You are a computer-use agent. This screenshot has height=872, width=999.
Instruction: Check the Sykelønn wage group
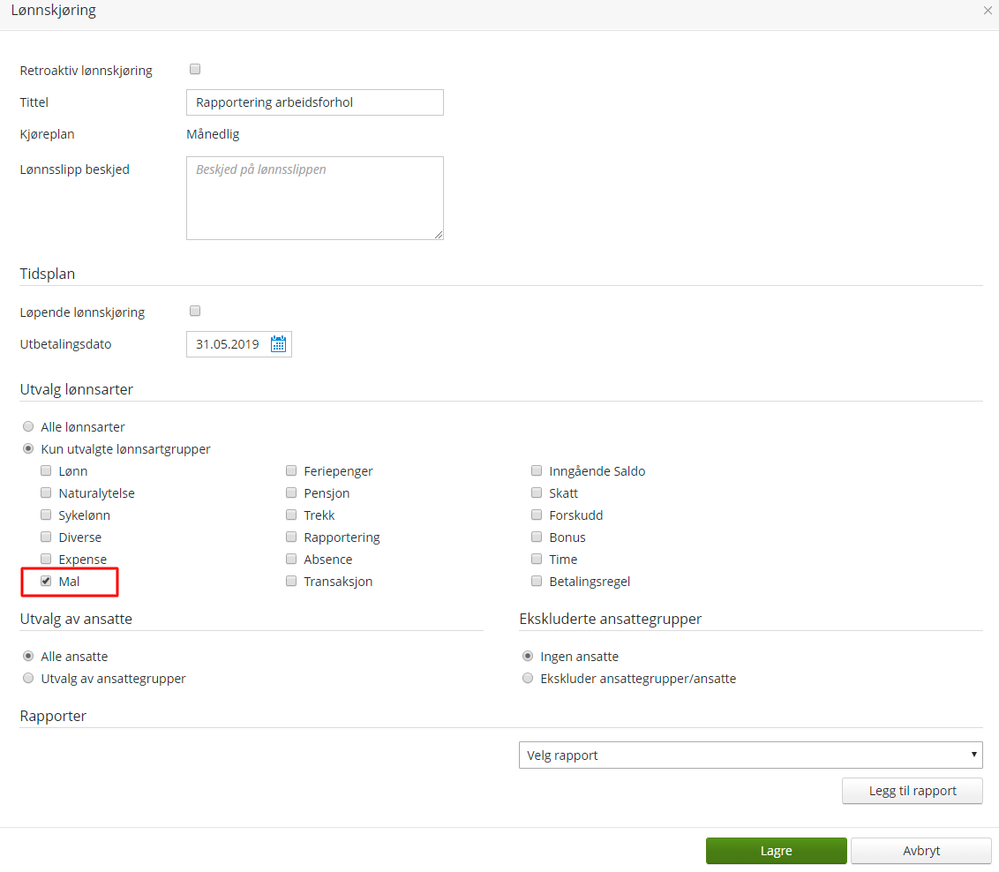click(x=46, y=515)
